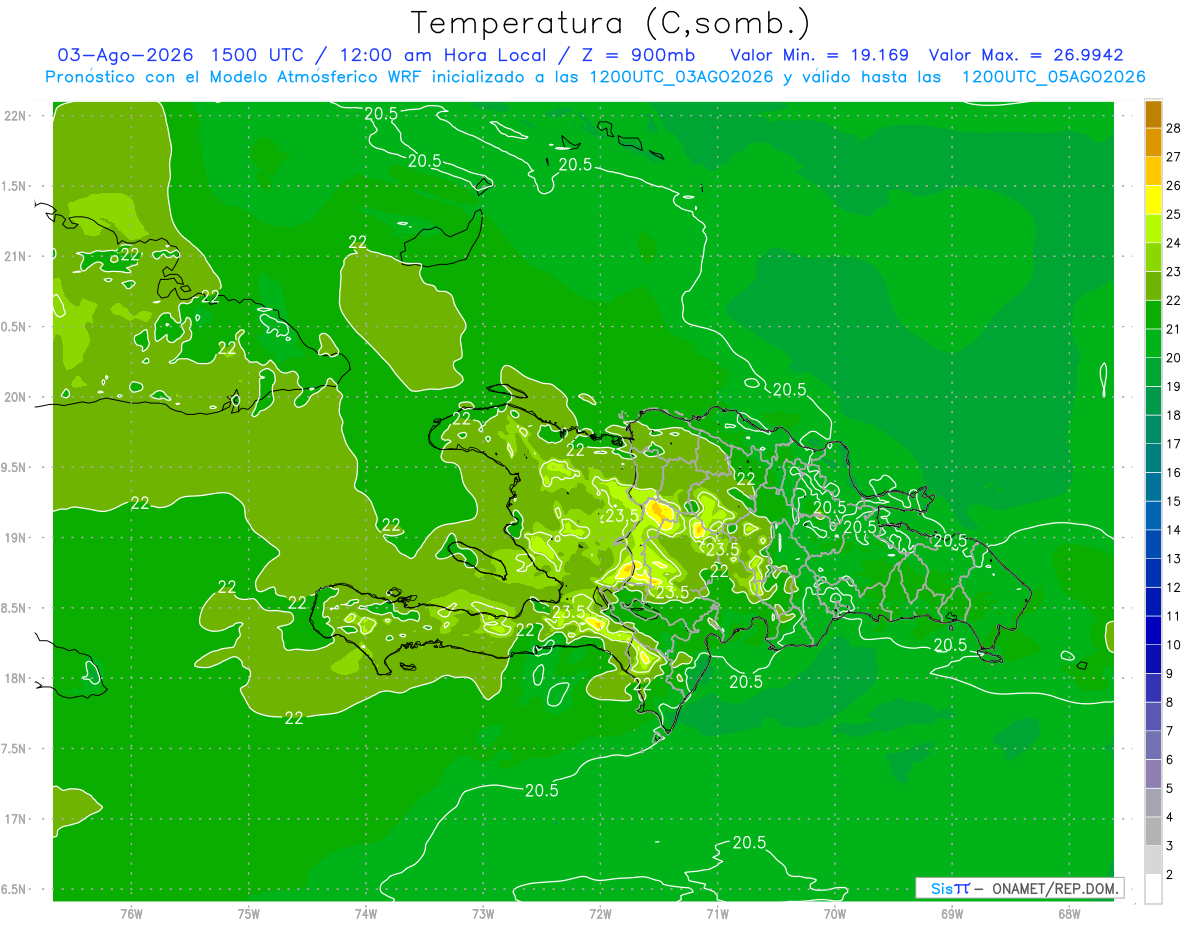Click the '17N' latitude axis label
The height and width of the screenshot is (927, 1200).
point(14,819)
